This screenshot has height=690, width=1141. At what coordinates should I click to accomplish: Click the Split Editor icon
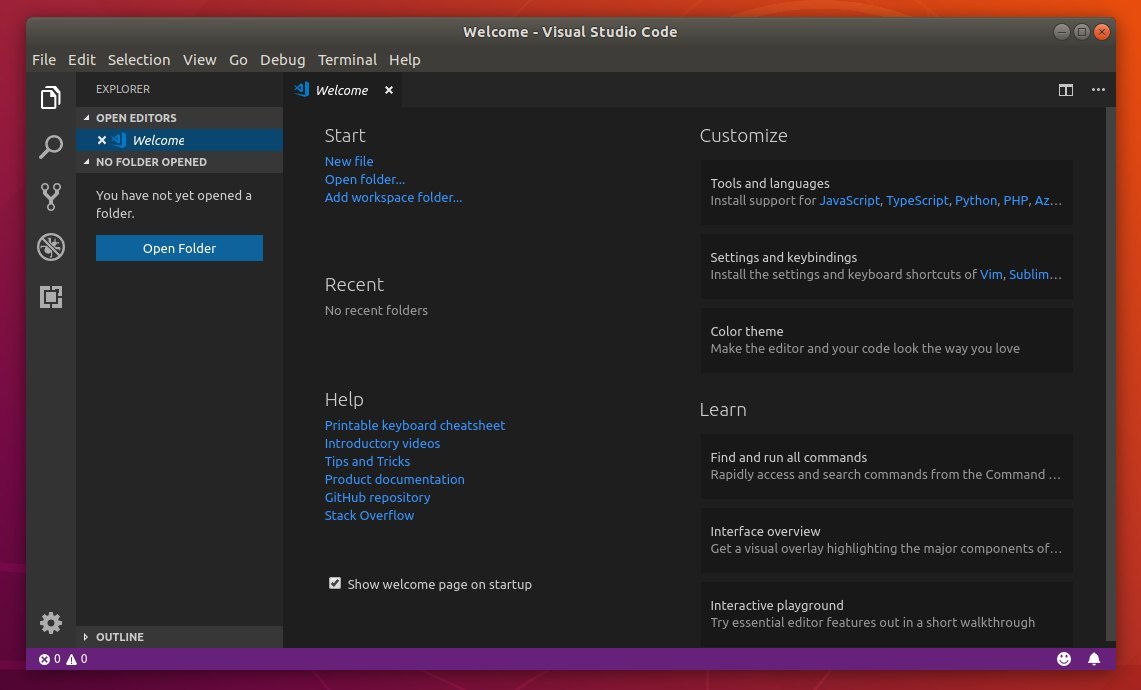tap(1065, 90)
